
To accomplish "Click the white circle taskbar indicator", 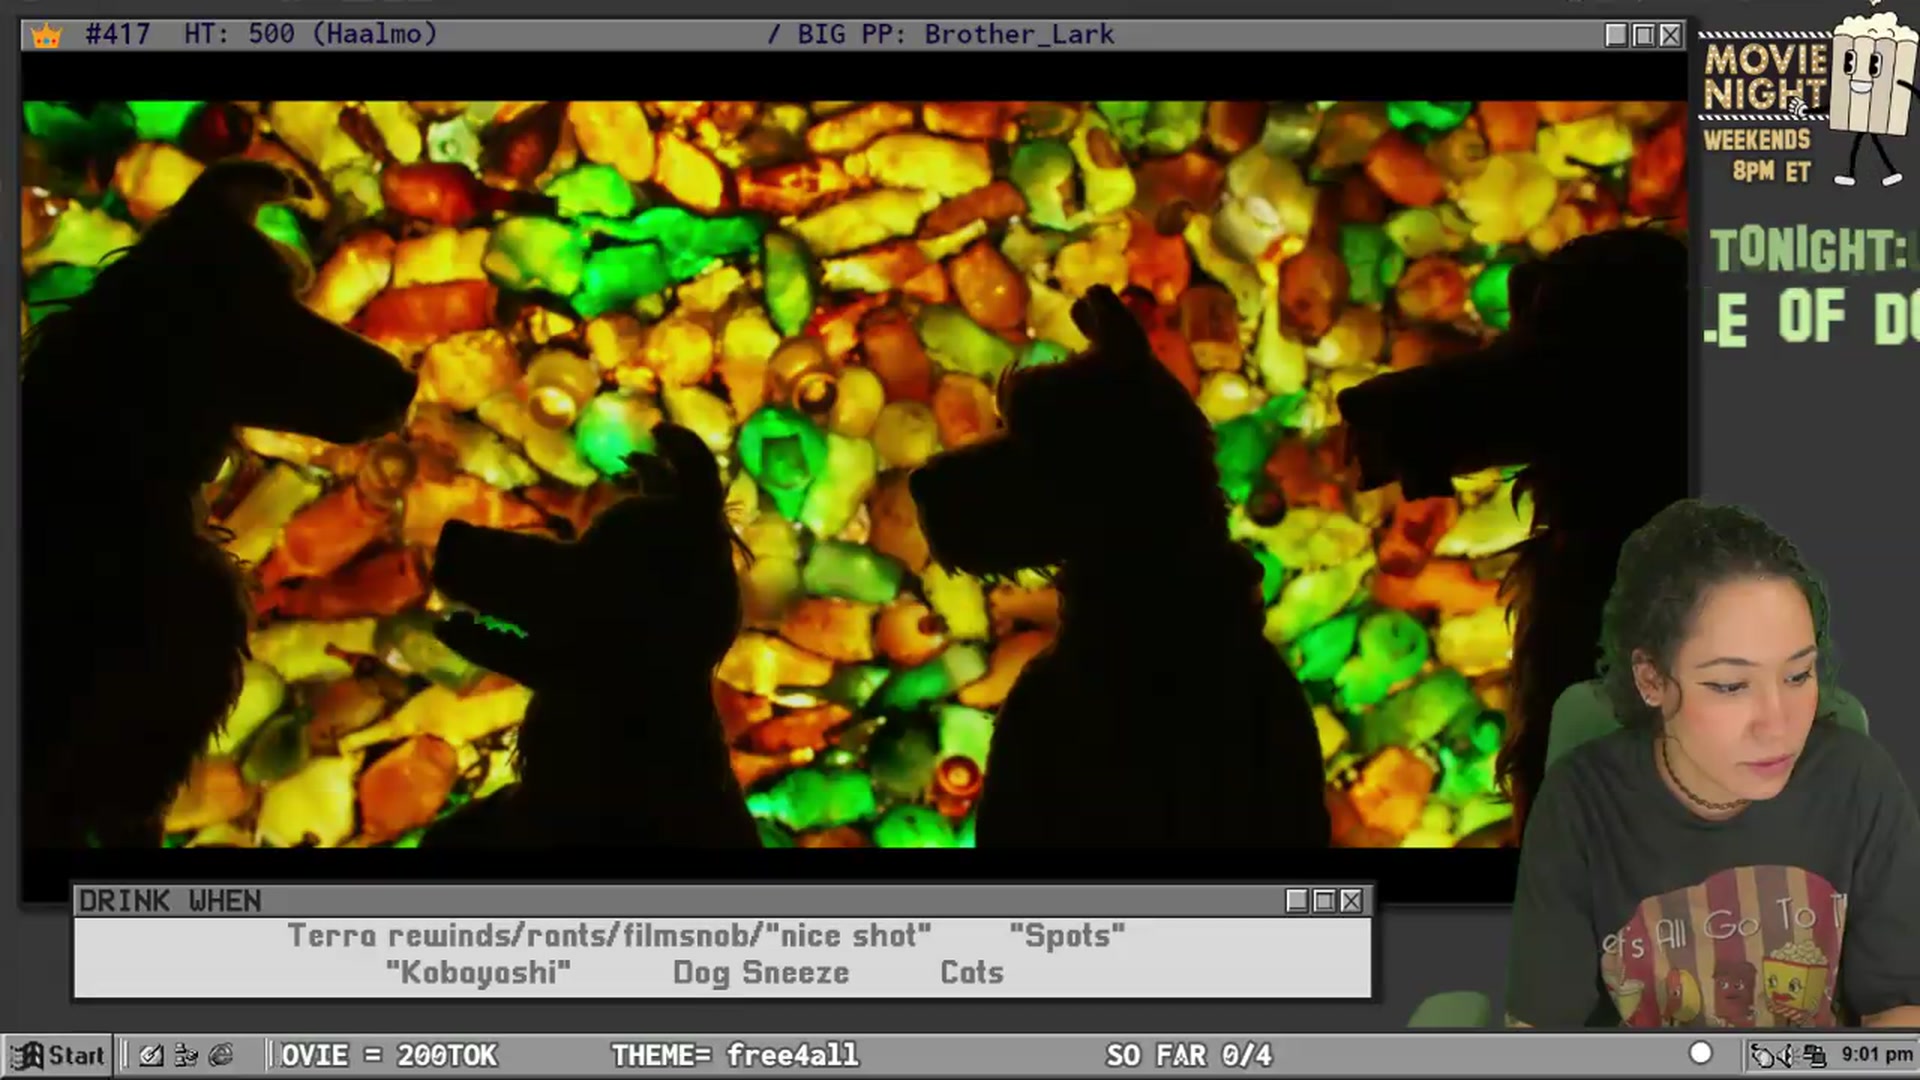I will click(1700, 1053).
